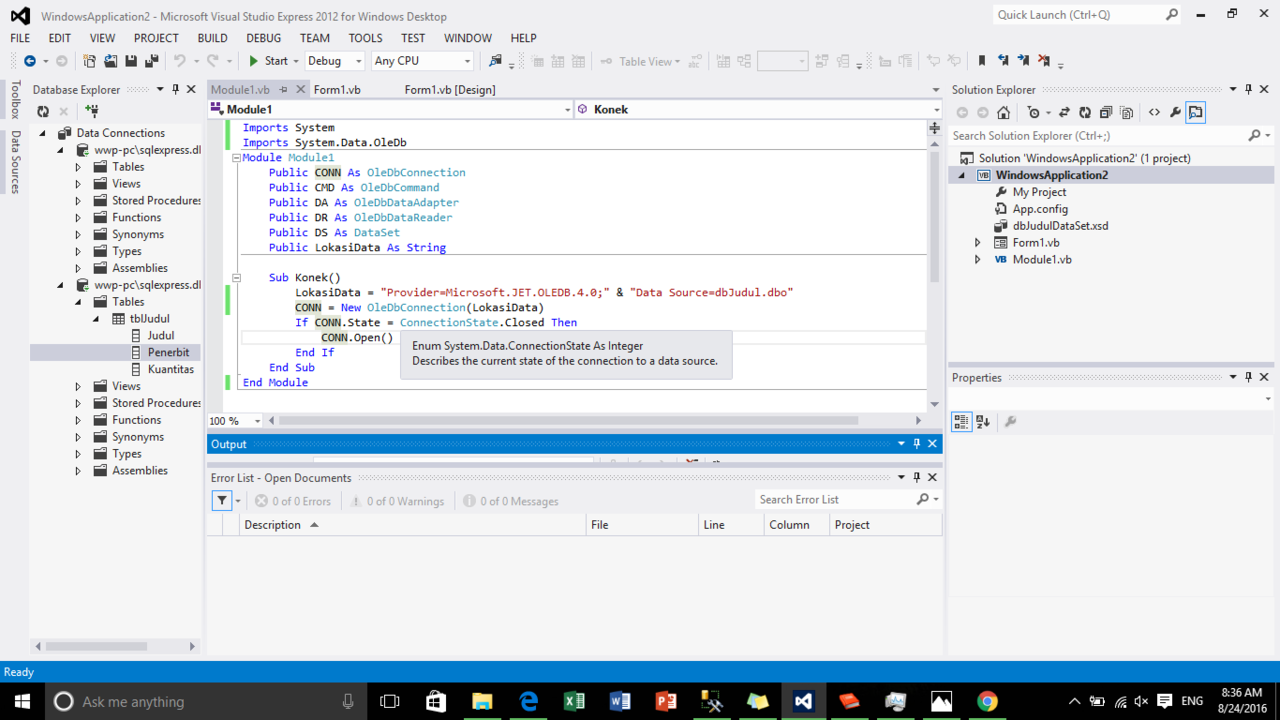The width and height of the screenshot is (1280, 720).
Task: Click the Search Solution Explorer field
Action: [x=1099, y=136]
